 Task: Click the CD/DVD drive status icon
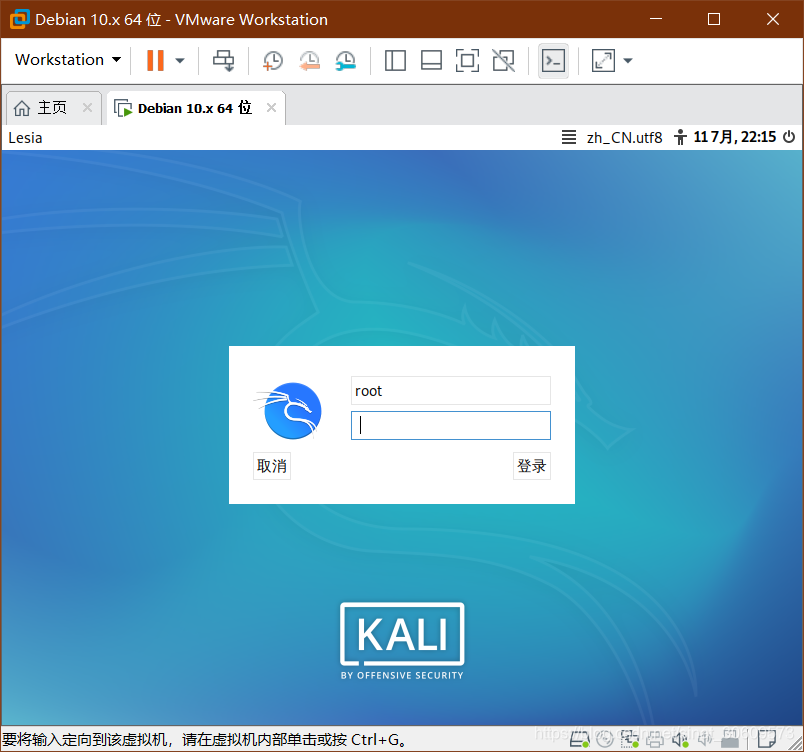605,739
